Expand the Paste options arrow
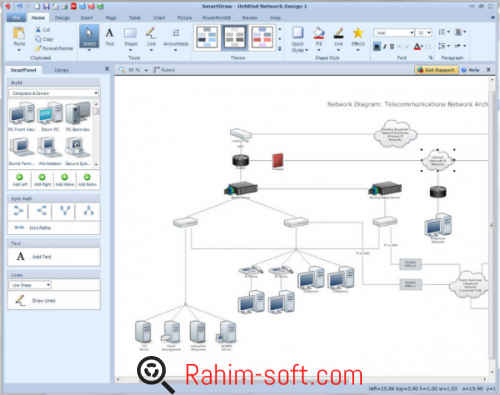 pos(19,50)
